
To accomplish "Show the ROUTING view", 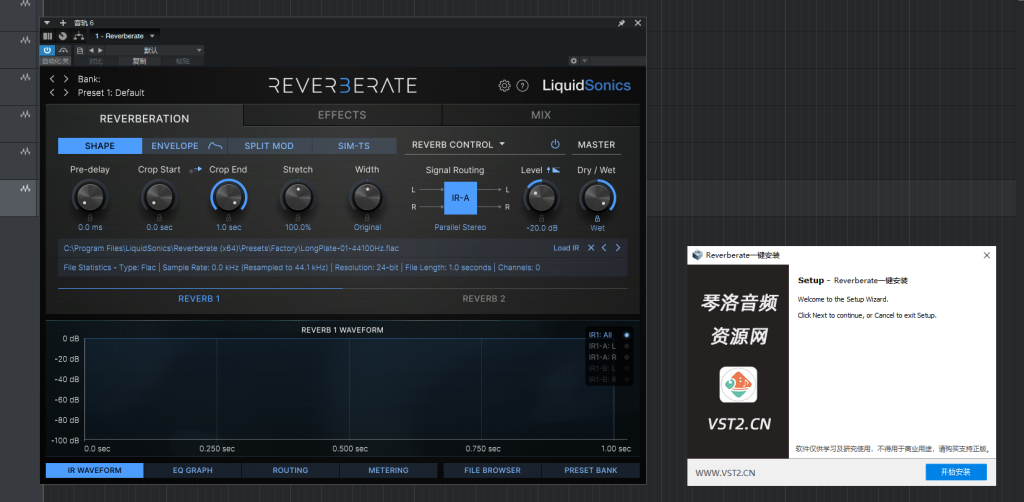I will tap(291, 470).
